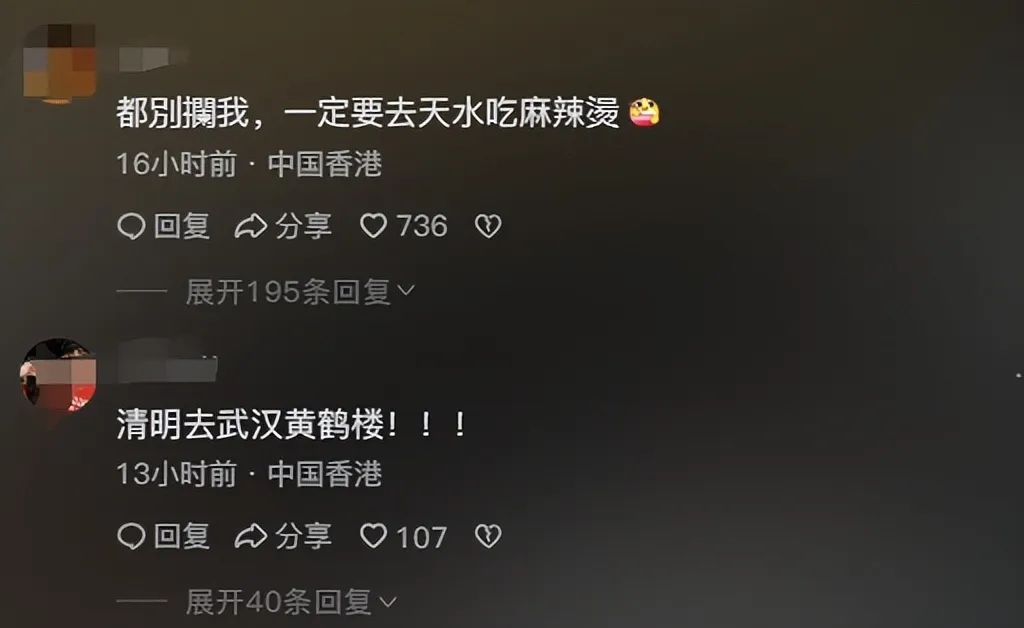The image size is (1024, 628).
Task: Click 回复 text under 16小时前 comment
Action: pos(182,227)
